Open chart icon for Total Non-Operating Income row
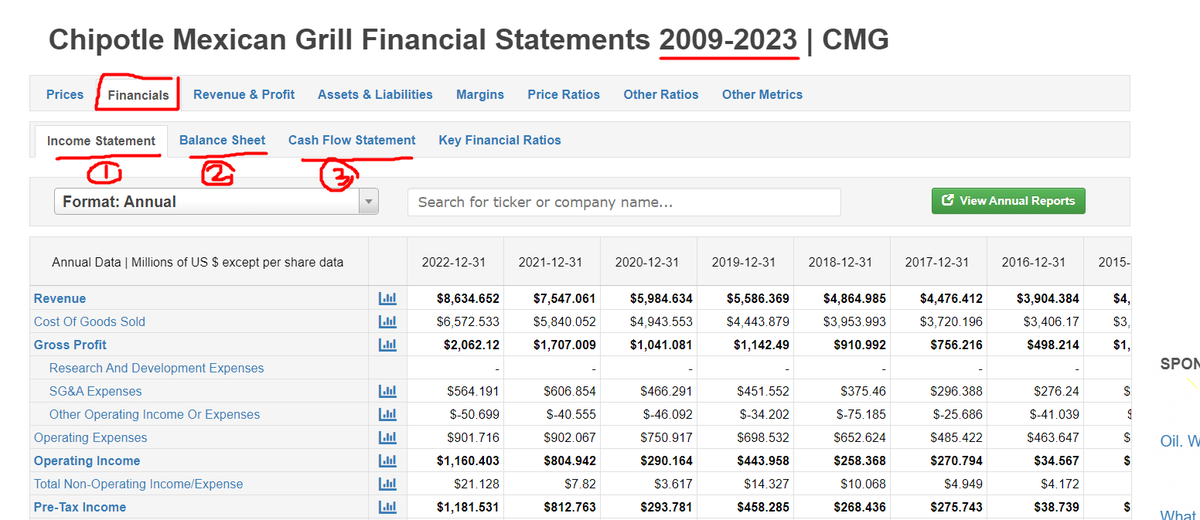Image resolution: width=1200 pixels, height=520 pixels. tap(388, 484)
